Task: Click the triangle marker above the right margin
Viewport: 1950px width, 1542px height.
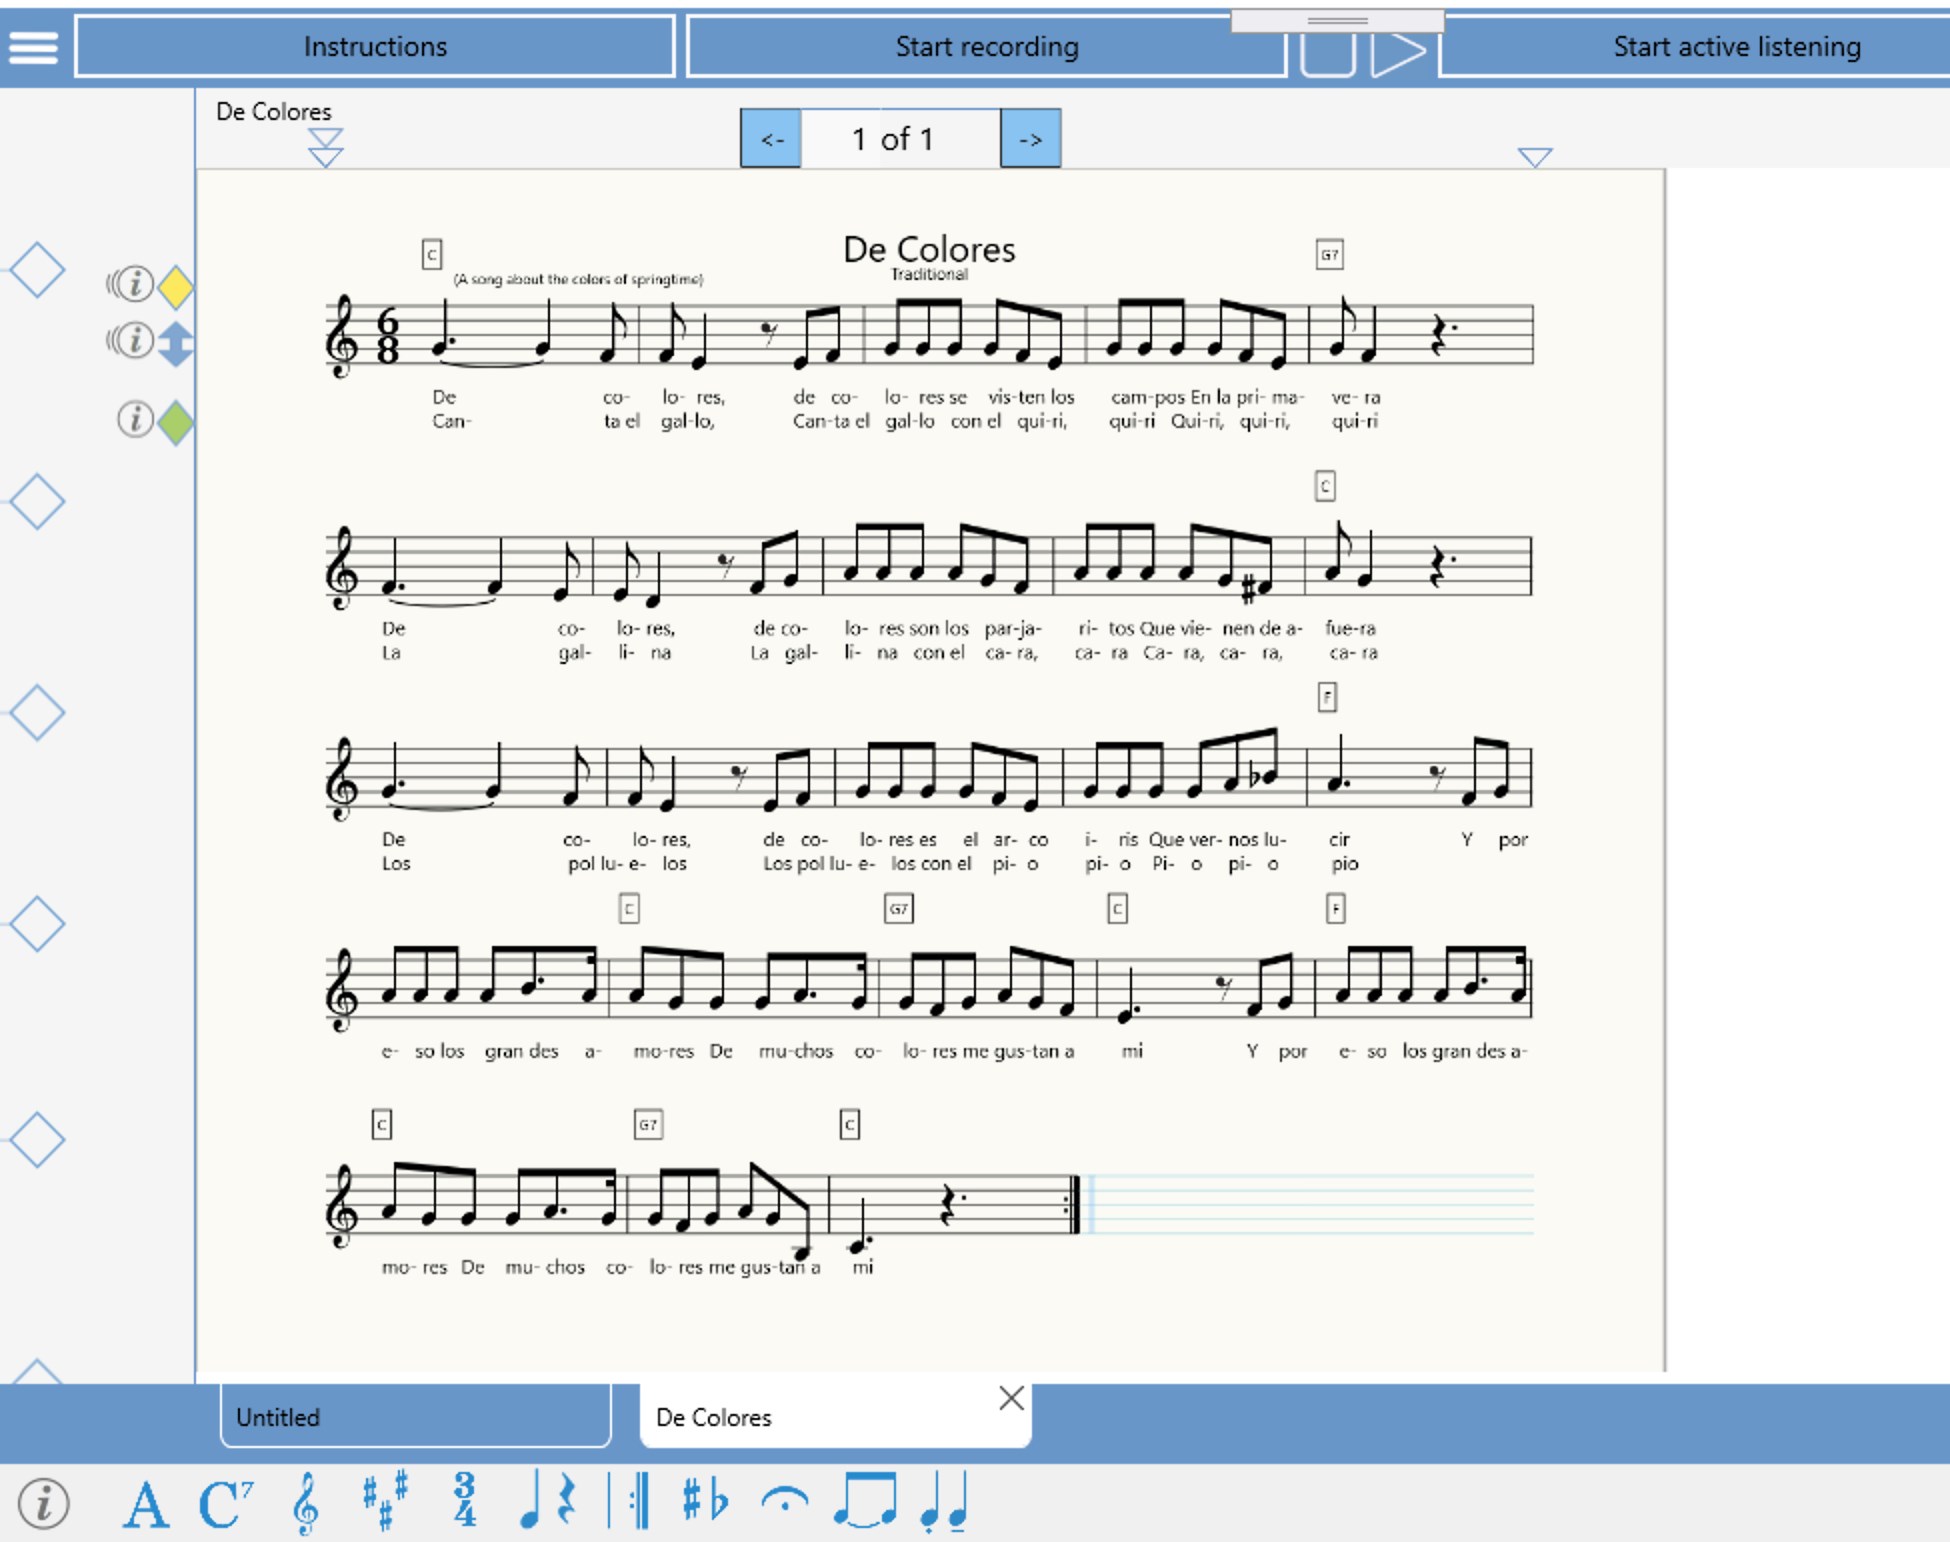Action: (1534, 157)
